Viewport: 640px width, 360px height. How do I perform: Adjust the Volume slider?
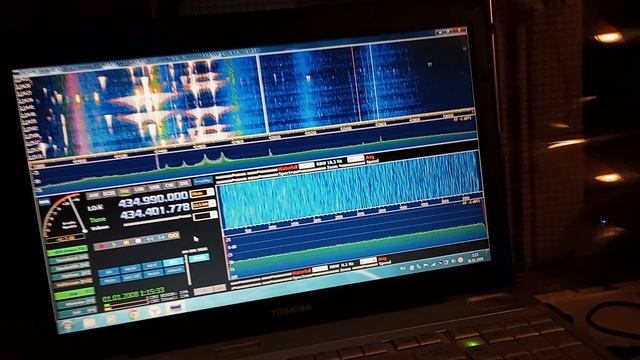[x=157, y=220]
